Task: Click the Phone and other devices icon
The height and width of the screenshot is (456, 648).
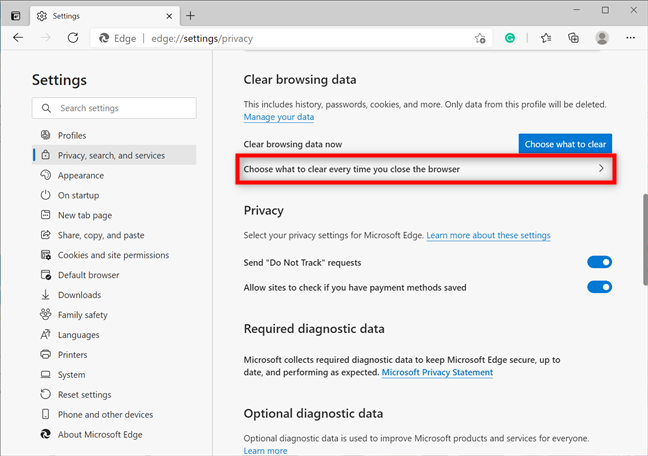Action: click(45, 414)
